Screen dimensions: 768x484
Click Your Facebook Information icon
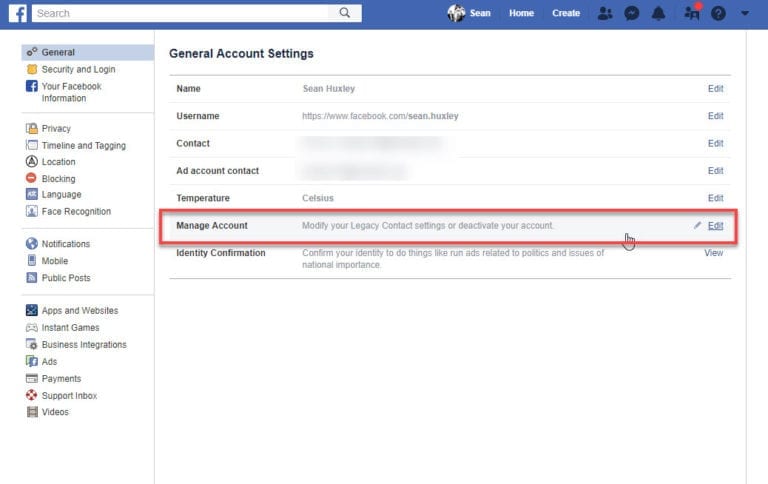pos(32,86)
